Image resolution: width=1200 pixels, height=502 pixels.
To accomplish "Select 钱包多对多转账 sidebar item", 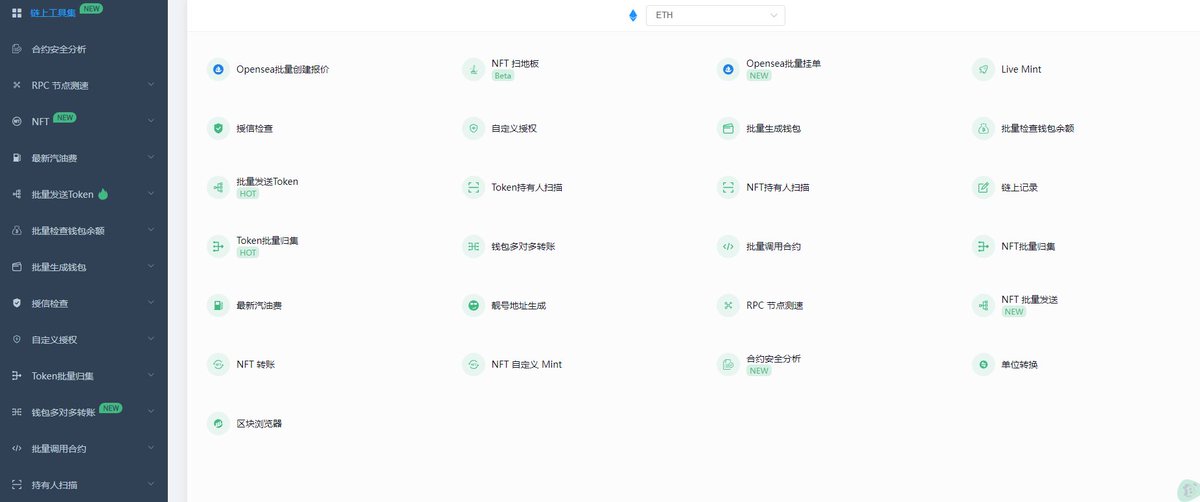I will [x=84, y=412].
